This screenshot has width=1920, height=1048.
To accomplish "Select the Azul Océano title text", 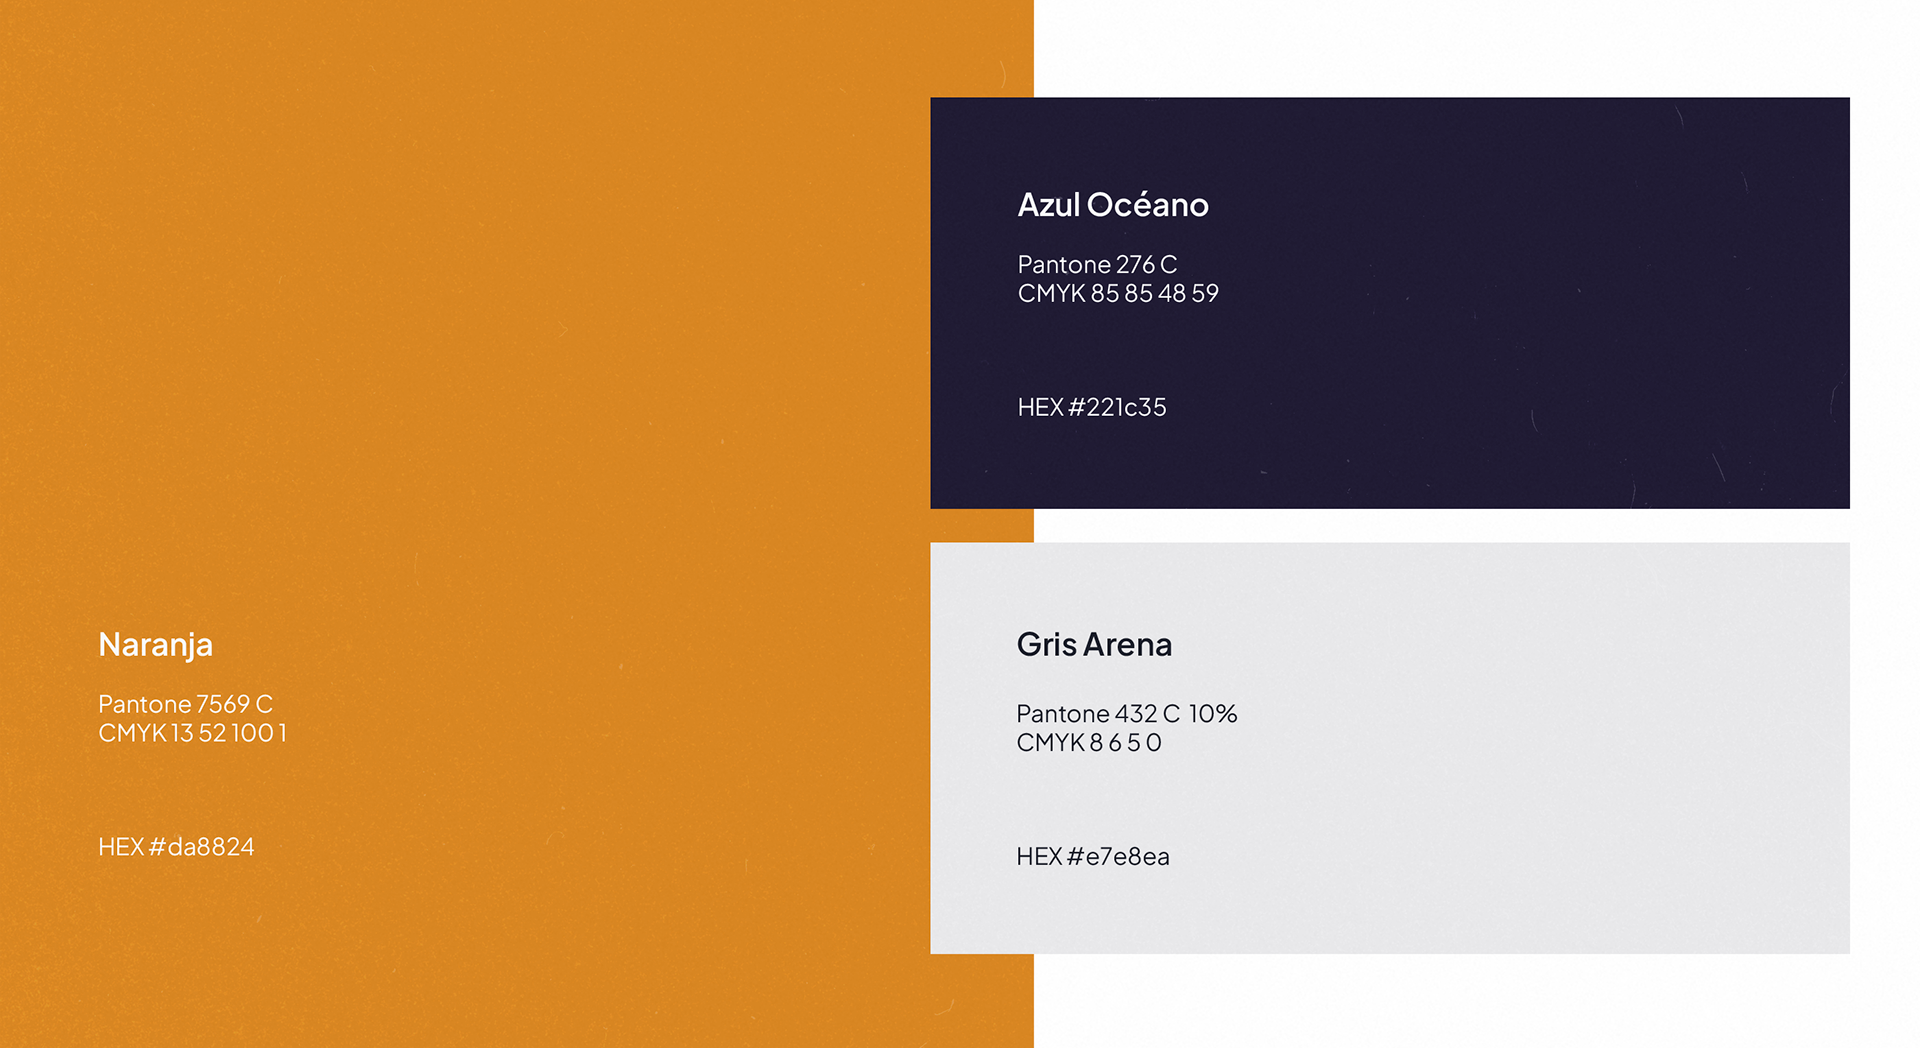I will tap(1113, 205).
